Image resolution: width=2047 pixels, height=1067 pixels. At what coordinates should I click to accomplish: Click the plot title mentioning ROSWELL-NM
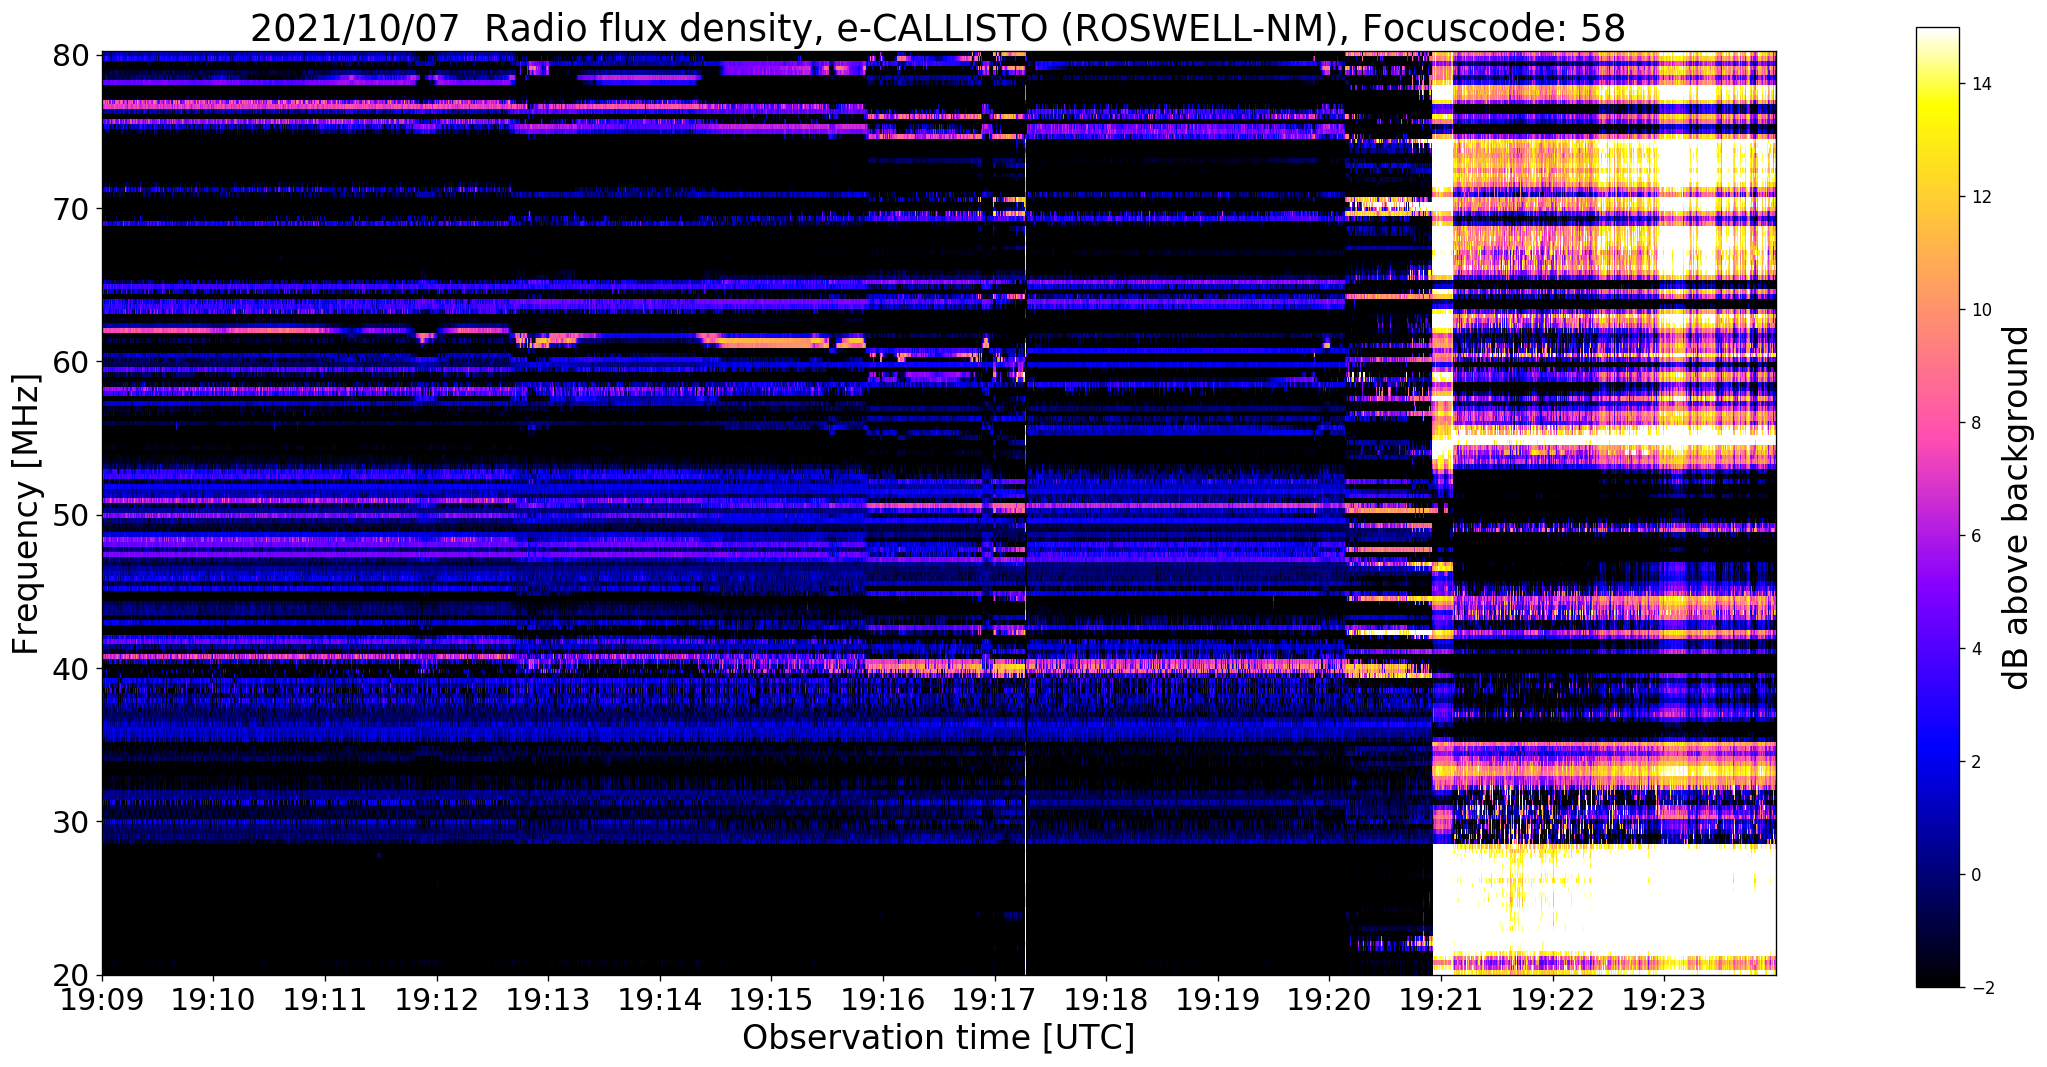click(937, 28)
